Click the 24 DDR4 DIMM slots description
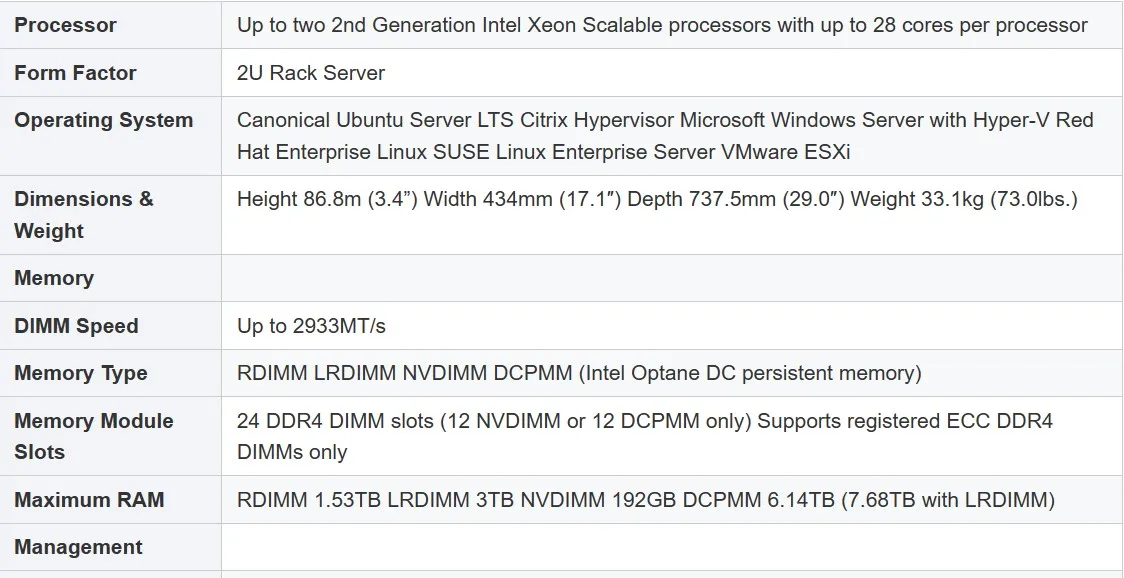Screen dimensions: 1124x578 tap(644, 436)
